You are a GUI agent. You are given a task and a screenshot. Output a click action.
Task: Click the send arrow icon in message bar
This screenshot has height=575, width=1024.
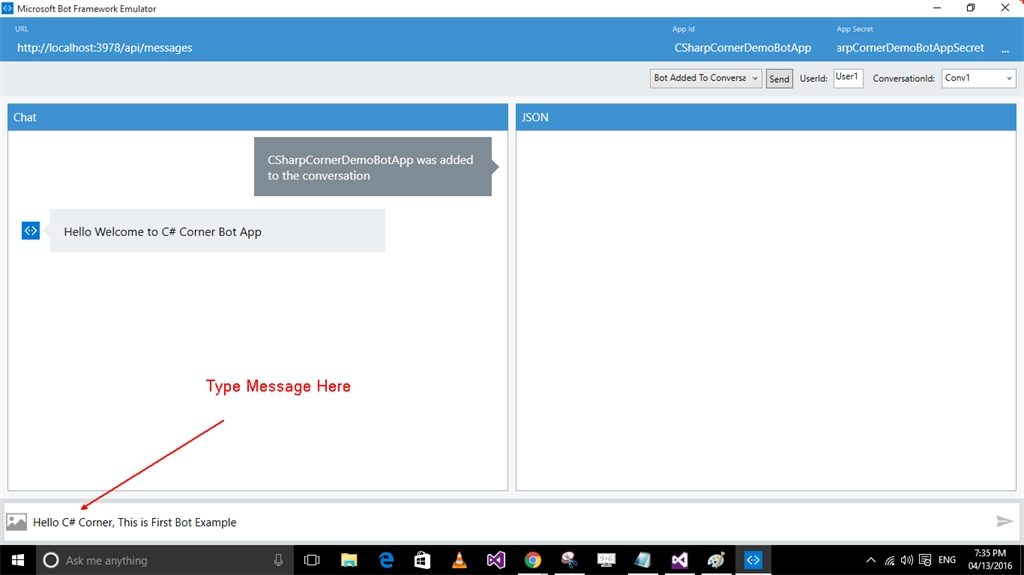pyautogui.click(x=1004, y=521)
